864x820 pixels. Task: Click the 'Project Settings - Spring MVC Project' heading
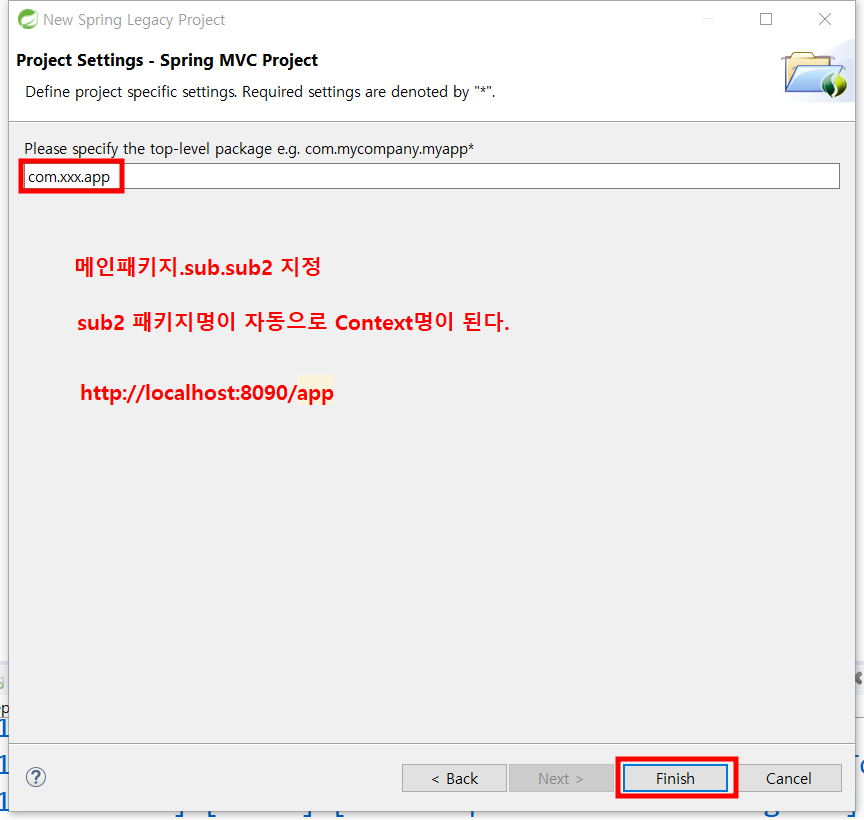tap(167, 60)
